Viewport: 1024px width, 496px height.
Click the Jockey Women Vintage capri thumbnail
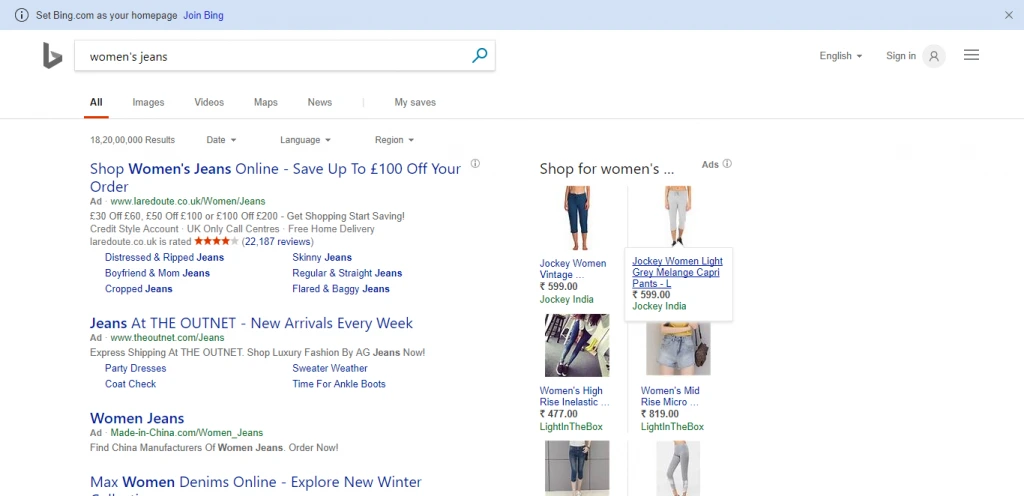click(578, 216)
